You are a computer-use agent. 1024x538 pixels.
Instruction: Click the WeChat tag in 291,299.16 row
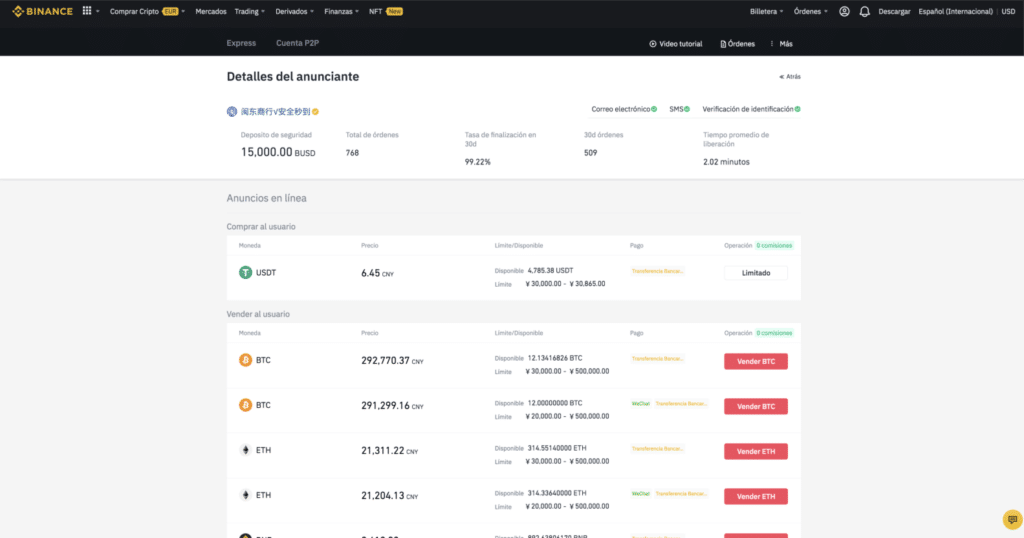pos(641,404)
